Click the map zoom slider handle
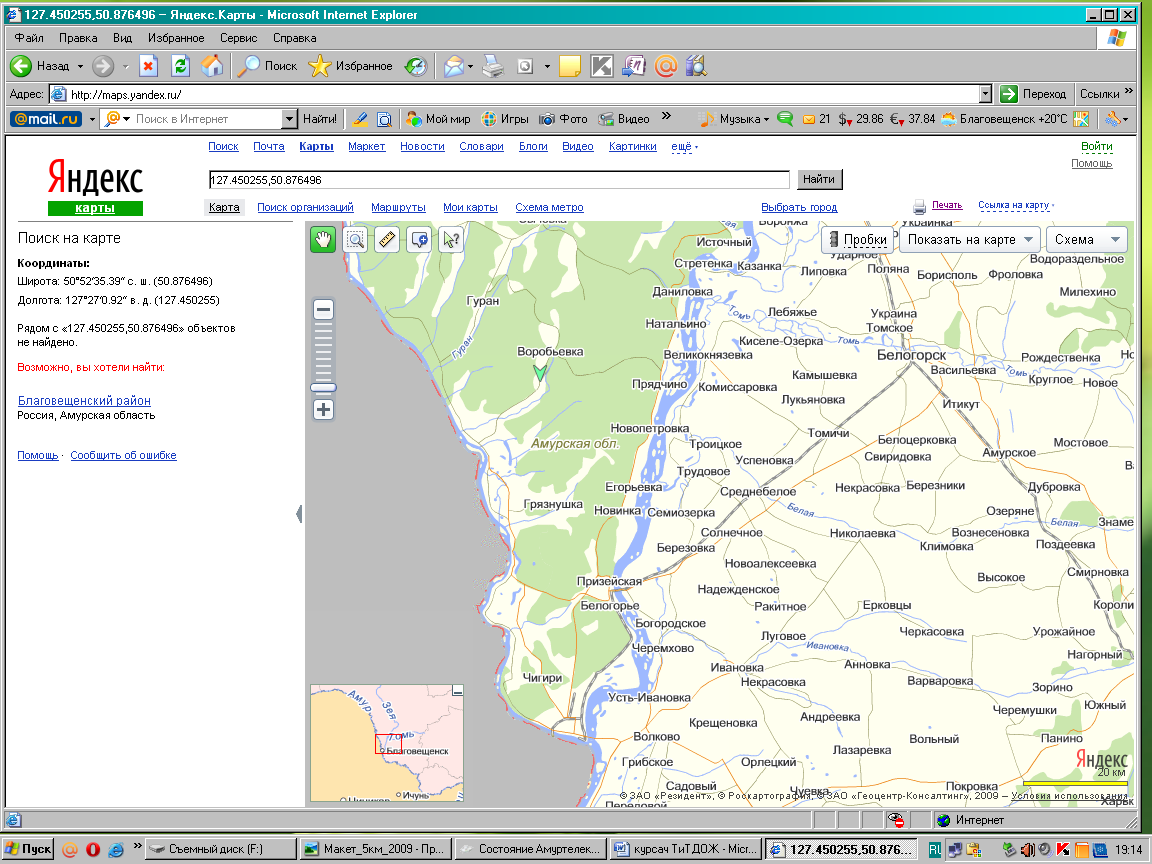 323,387
